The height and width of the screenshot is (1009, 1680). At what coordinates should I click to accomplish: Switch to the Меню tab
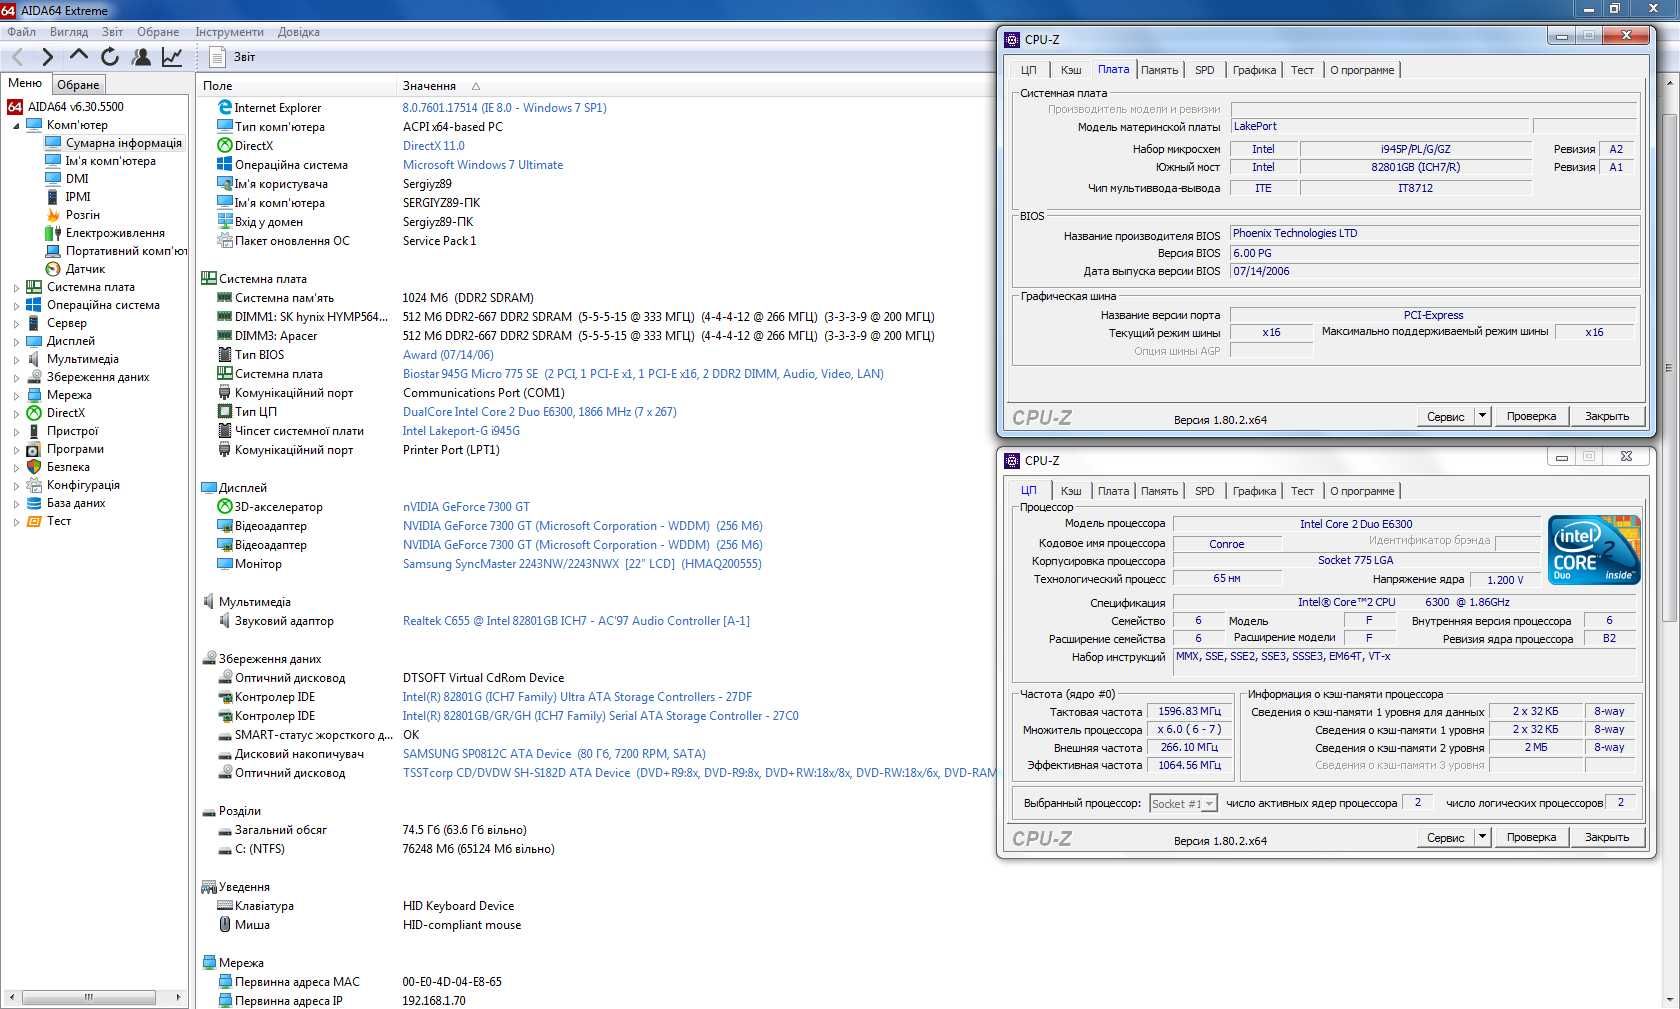[x=25, y=83]
